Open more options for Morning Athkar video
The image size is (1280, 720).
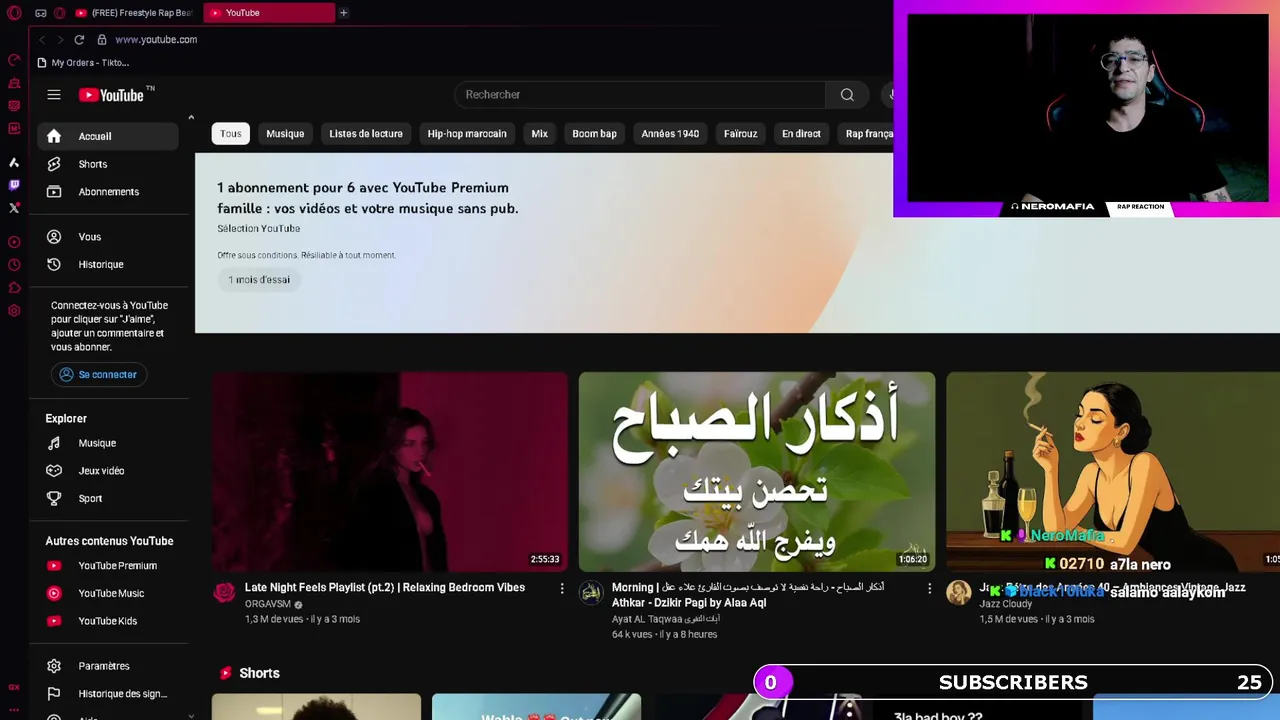tap(929, 589)
